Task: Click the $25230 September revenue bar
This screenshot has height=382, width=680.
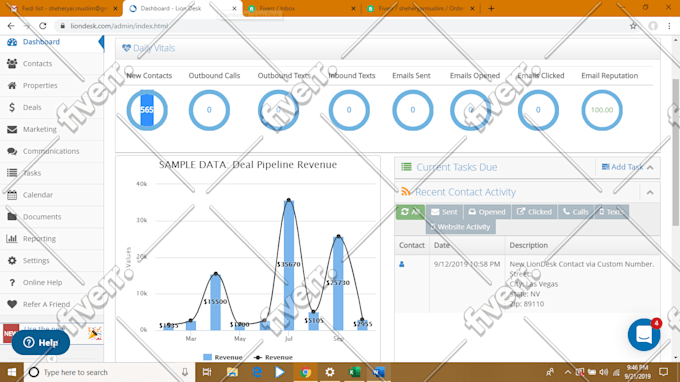Action: click(338, 283)
